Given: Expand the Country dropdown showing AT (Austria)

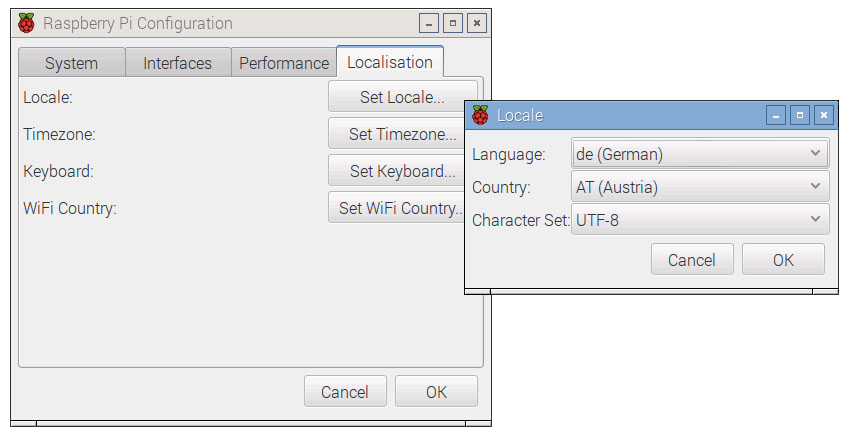Looking at the screenshot, I should 699,187.
